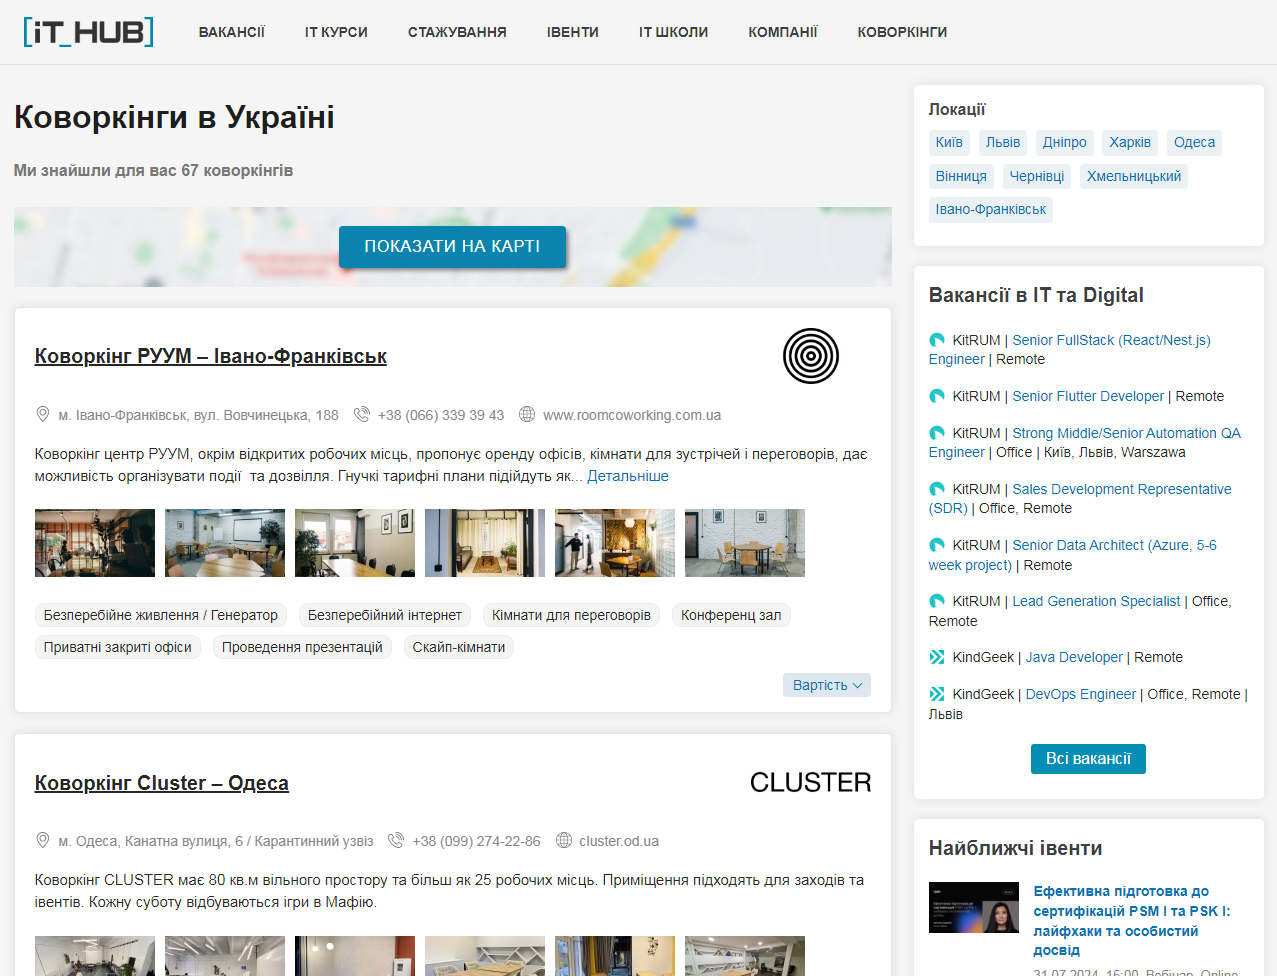
Task: Click the CLUSTER coworking logo
Action: point(810,782)
